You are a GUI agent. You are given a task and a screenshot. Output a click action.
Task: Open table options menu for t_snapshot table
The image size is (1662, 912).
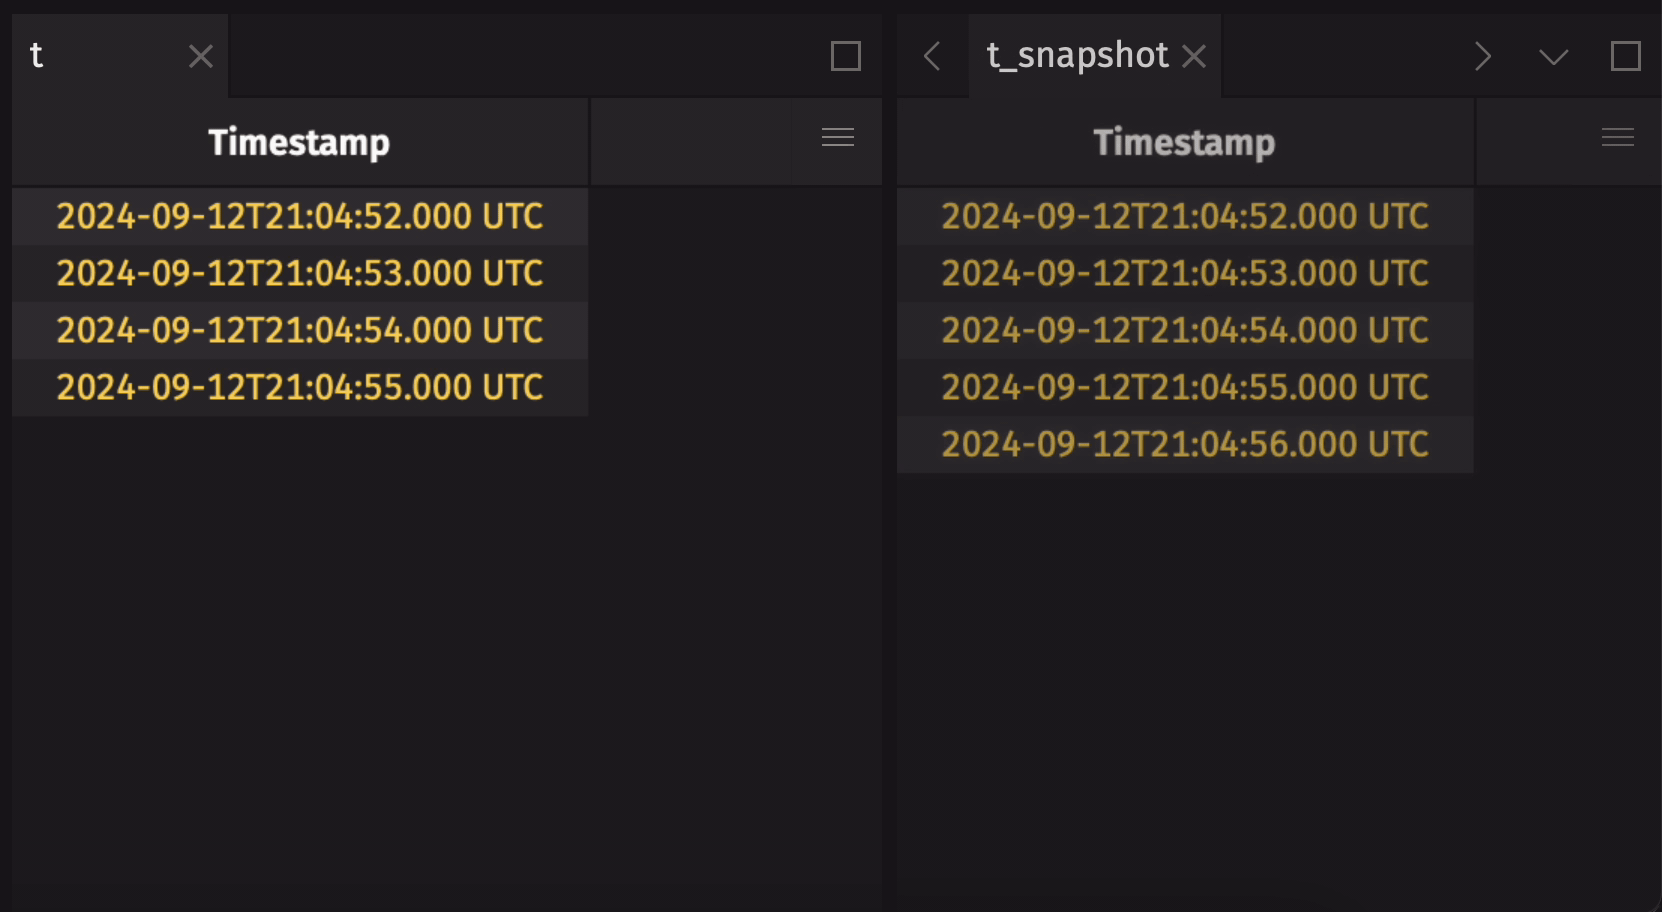tap(1618, 138)
